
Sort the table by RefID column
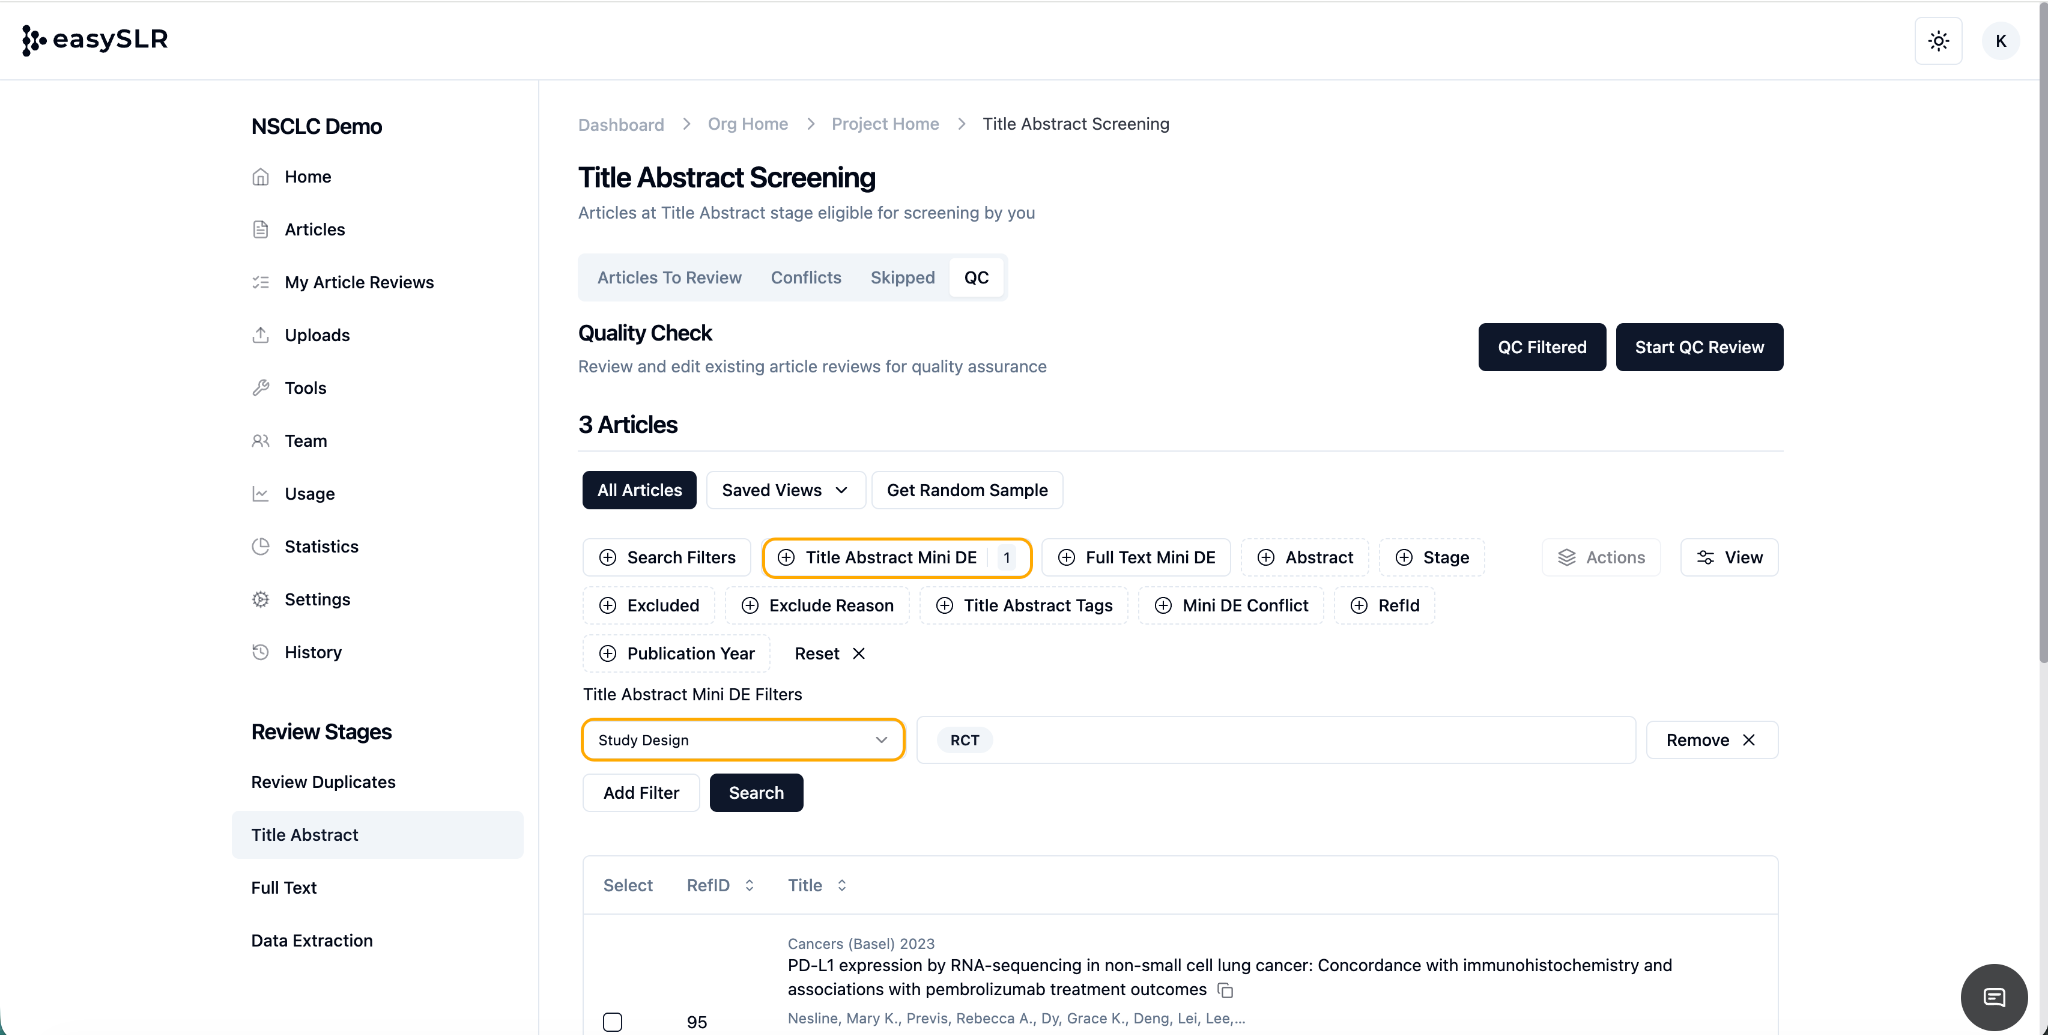720,885
